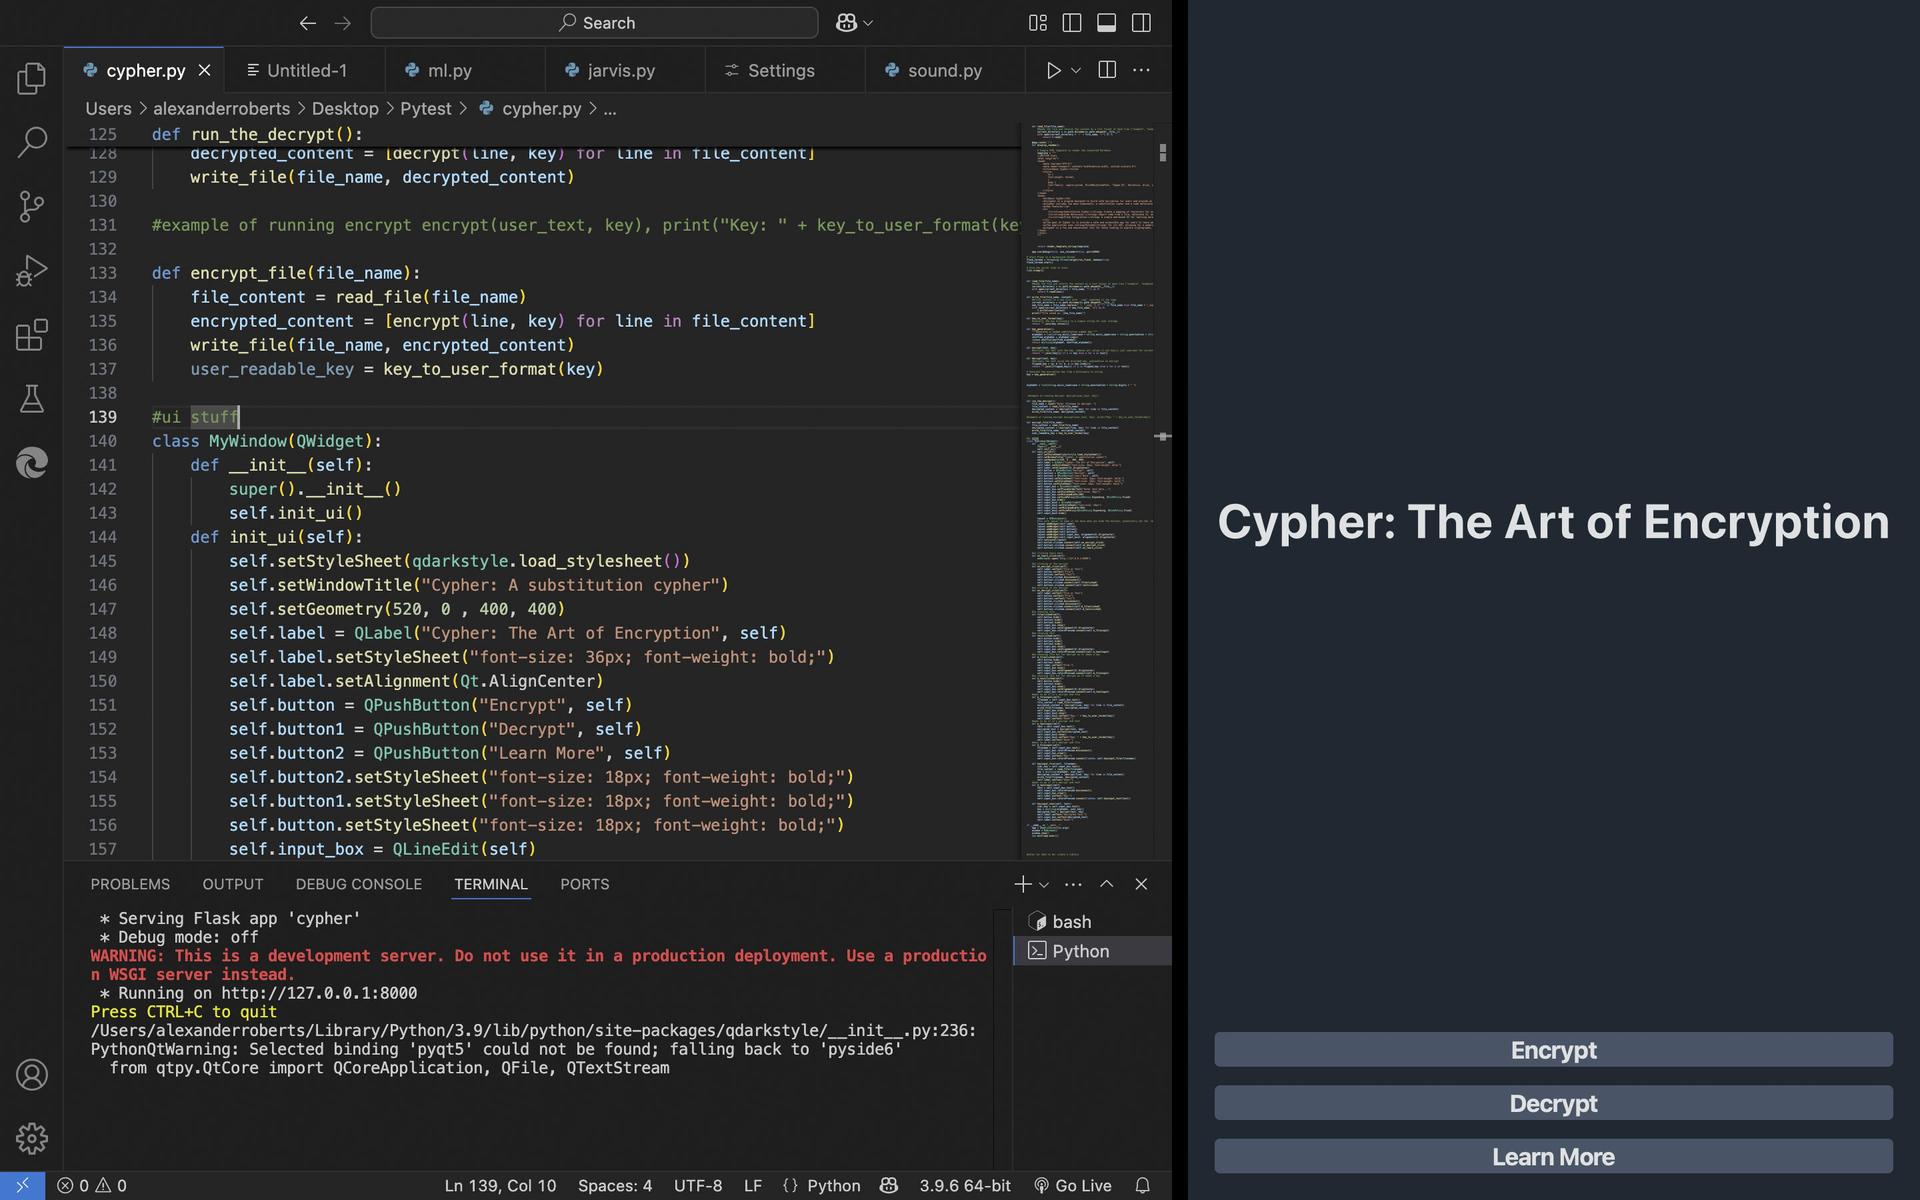Open the Run and Debug view
This screenshot has width=1920, height=1200.
31,270
